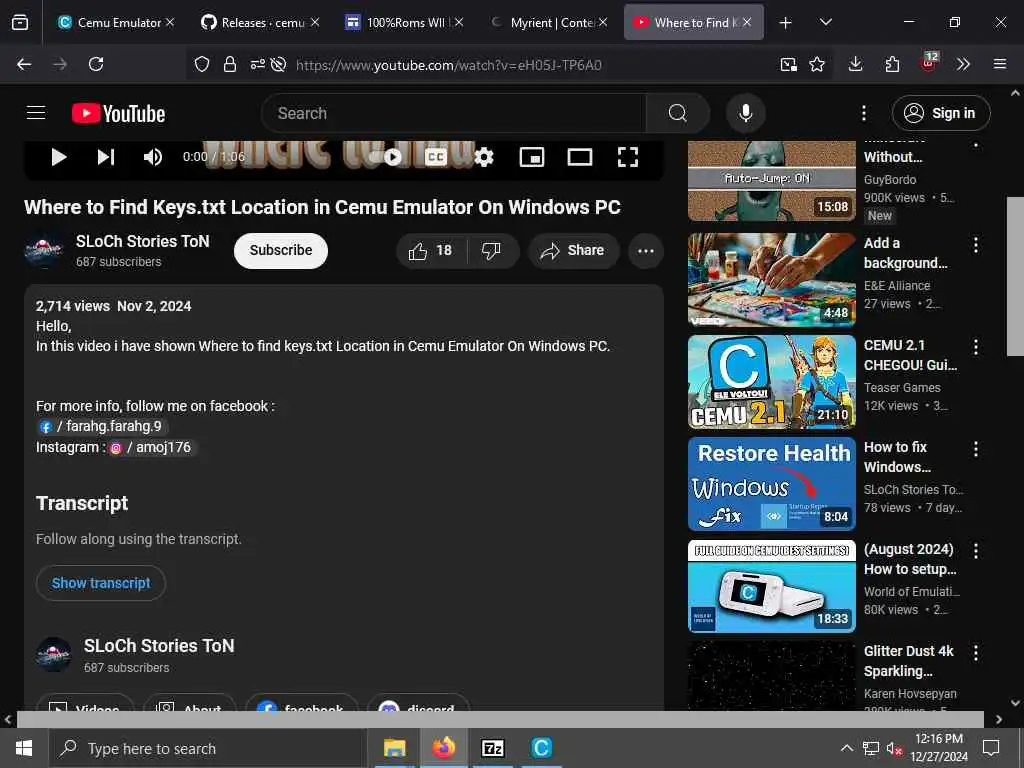Switch to theater mode
1024x768 pixels.
pos(579,157)
